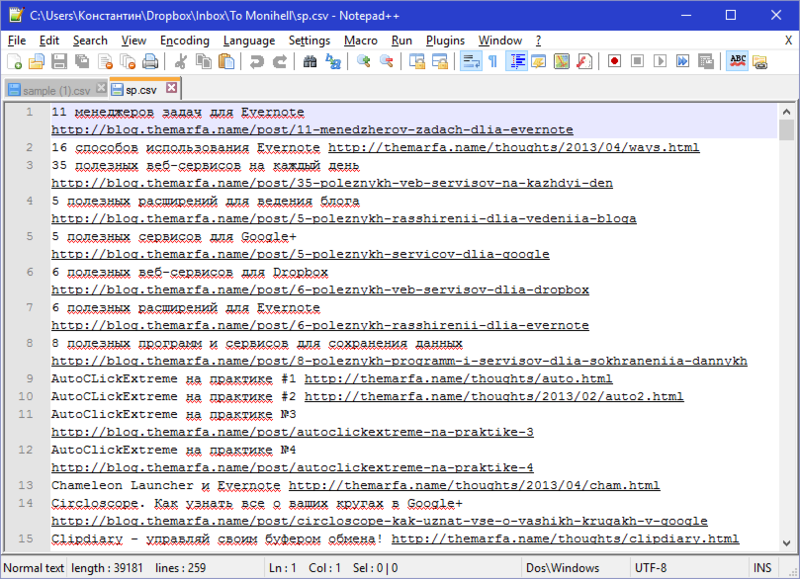Click INS mode in the status bar

click(762, 568)
